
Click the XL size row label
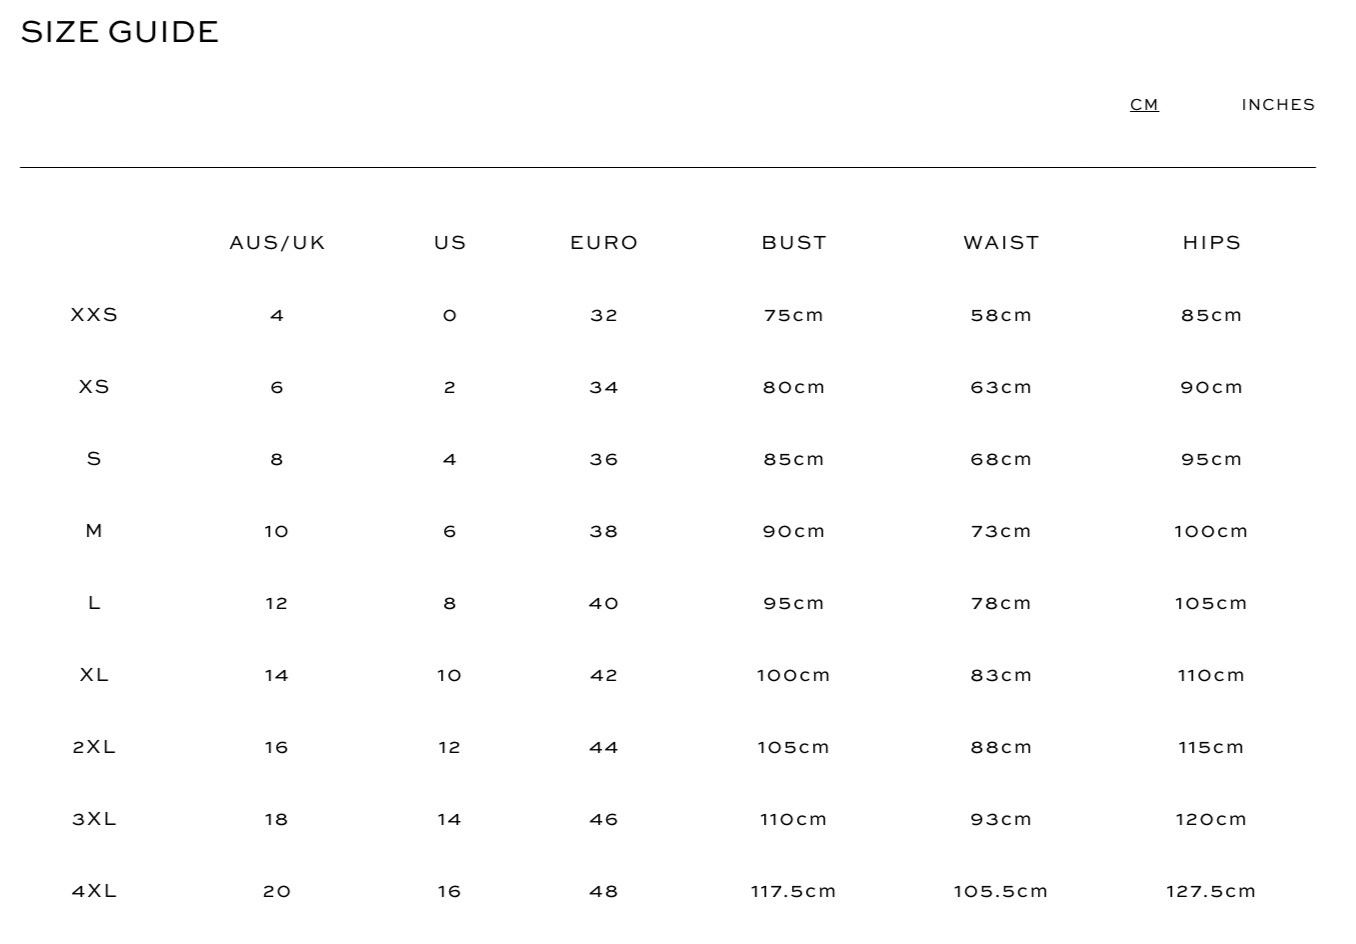[x=94, y=675]
